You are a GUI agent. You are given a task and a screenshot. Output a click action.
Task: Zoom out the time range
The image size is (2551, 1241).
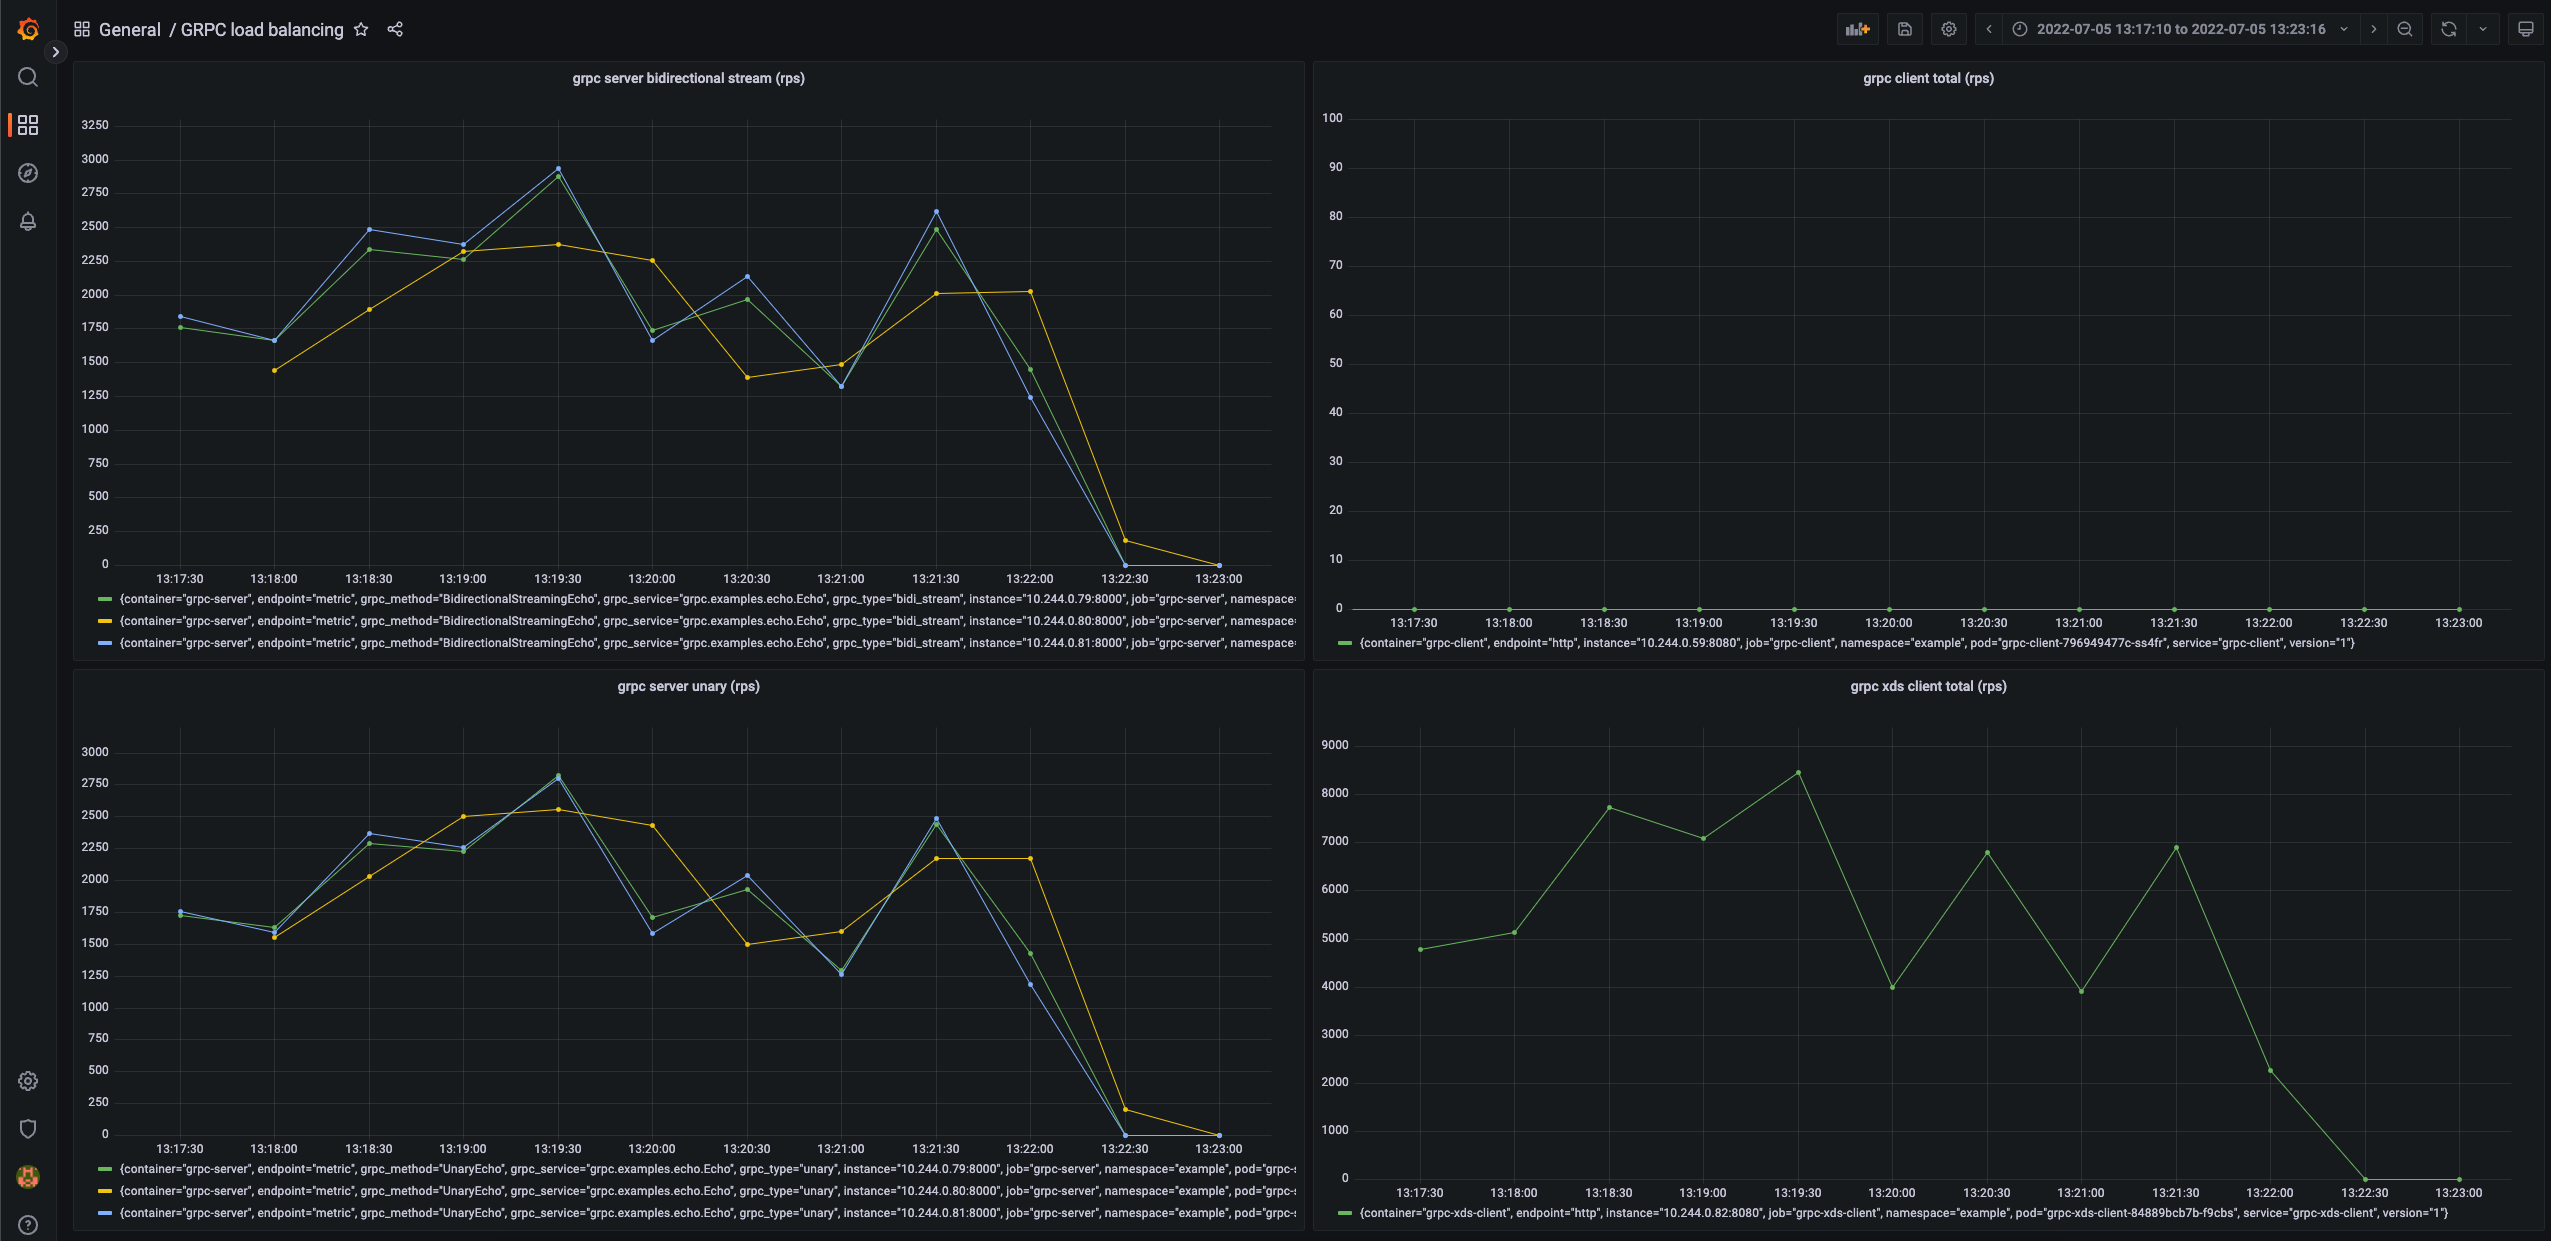tap(2405, 29)
